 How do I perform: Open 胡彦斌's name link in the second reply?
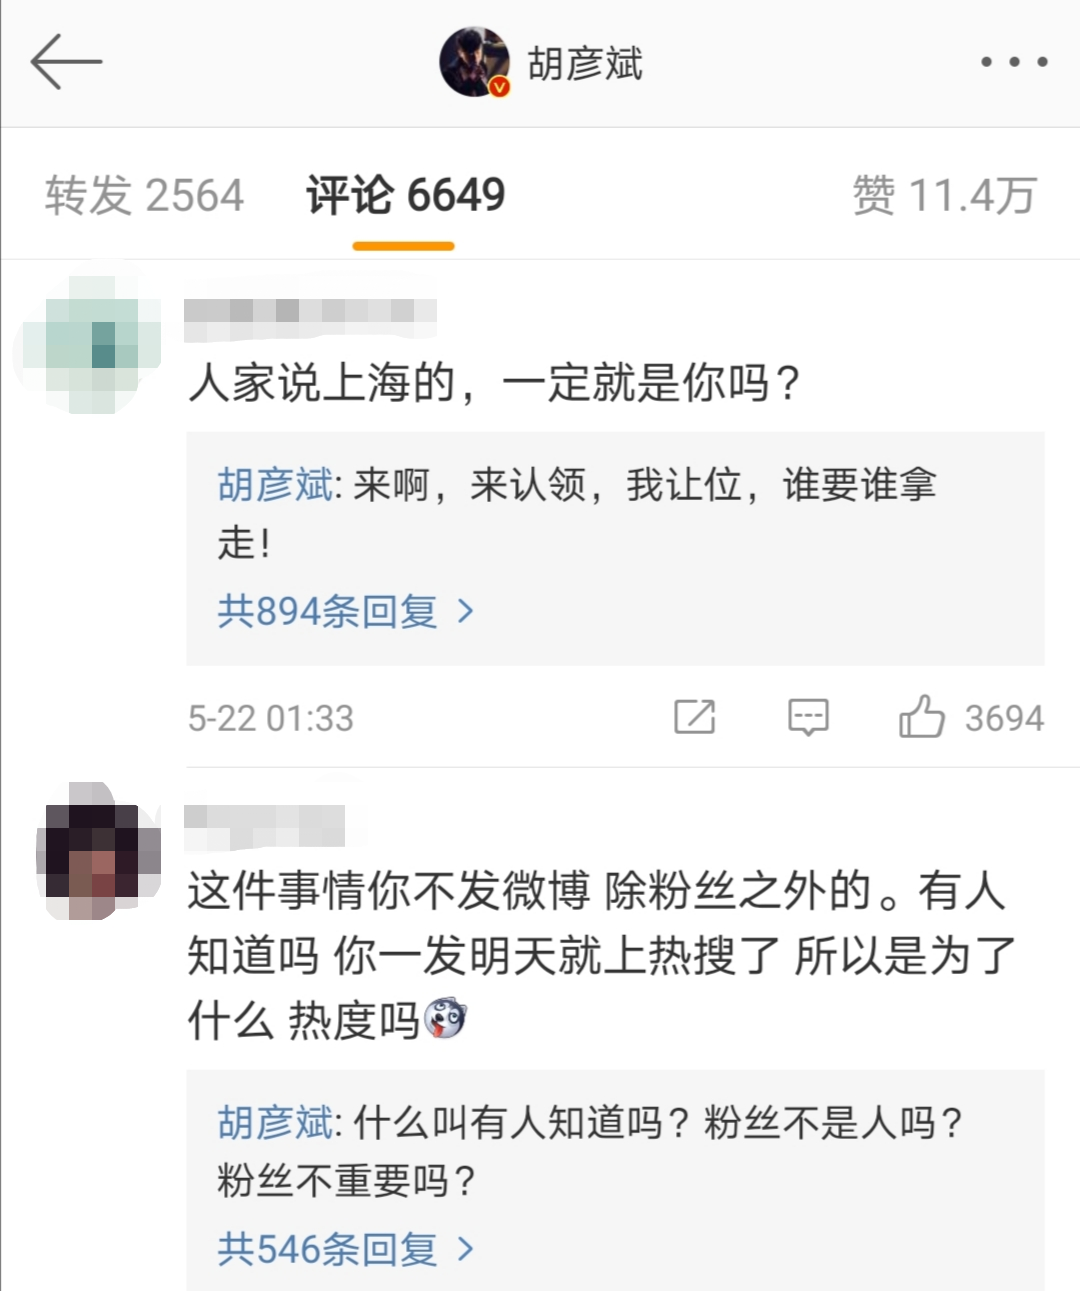(270, 1124)
